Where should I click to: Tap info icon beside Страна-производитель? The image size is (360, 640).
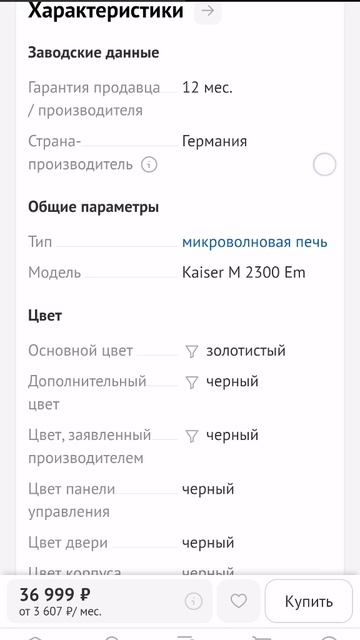click(x=149, y=165)
